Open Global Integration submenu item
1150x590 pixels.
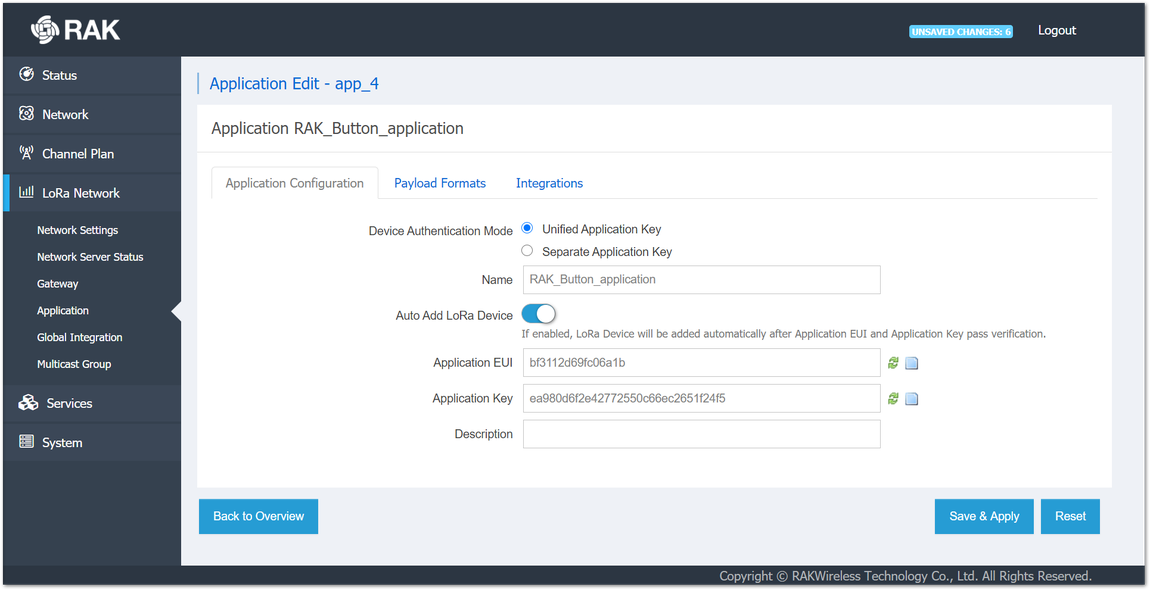[x=80, y=338]
